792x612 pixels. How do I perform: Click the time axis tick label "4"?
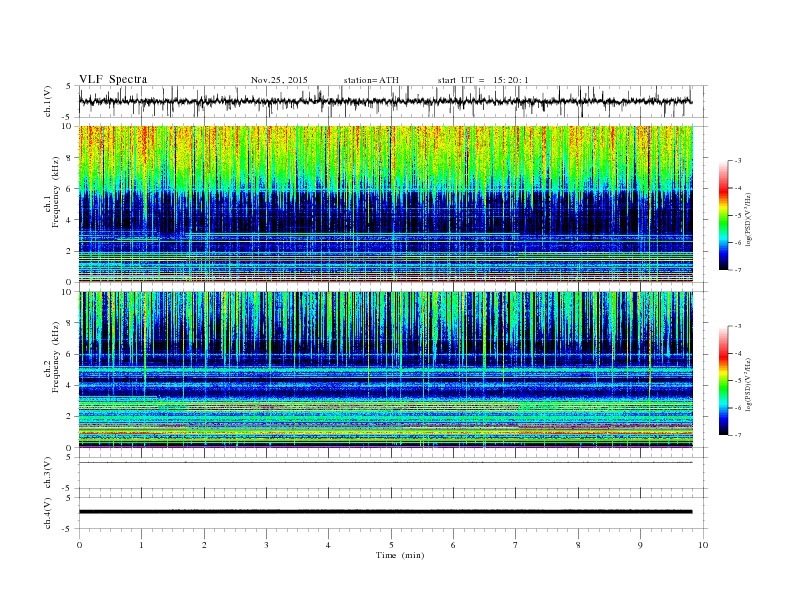pos(328,545)
